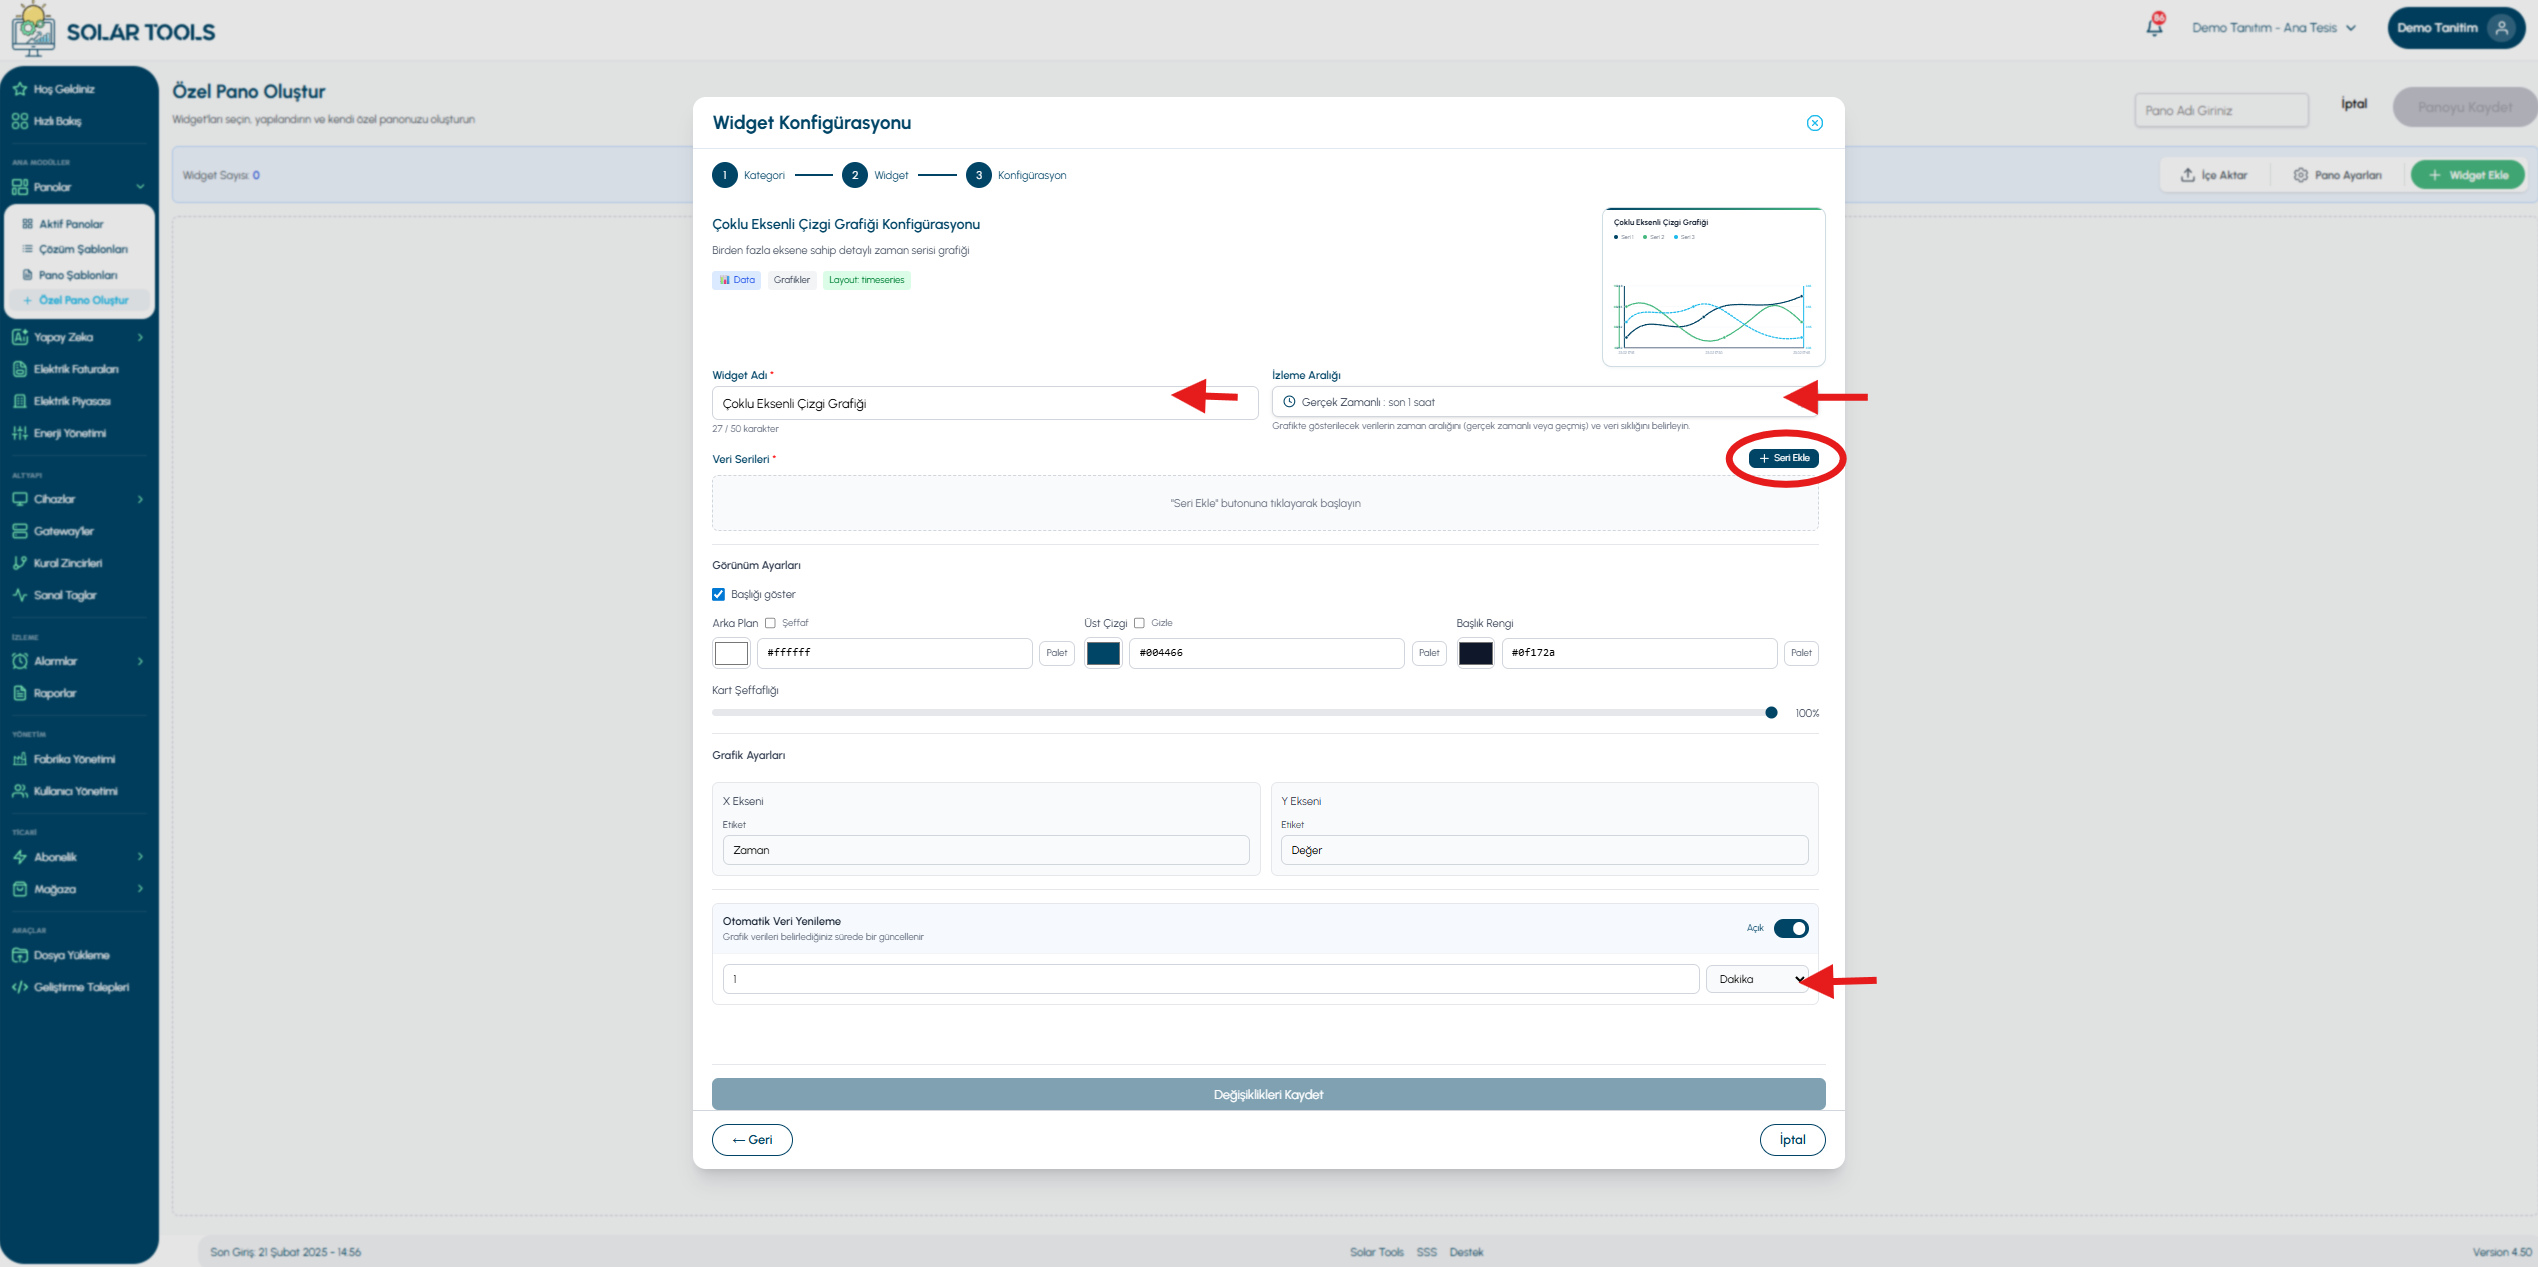Open the Cihazlar monitor icon in sidebar
2538x1267 pixels.
coord(20,499)
